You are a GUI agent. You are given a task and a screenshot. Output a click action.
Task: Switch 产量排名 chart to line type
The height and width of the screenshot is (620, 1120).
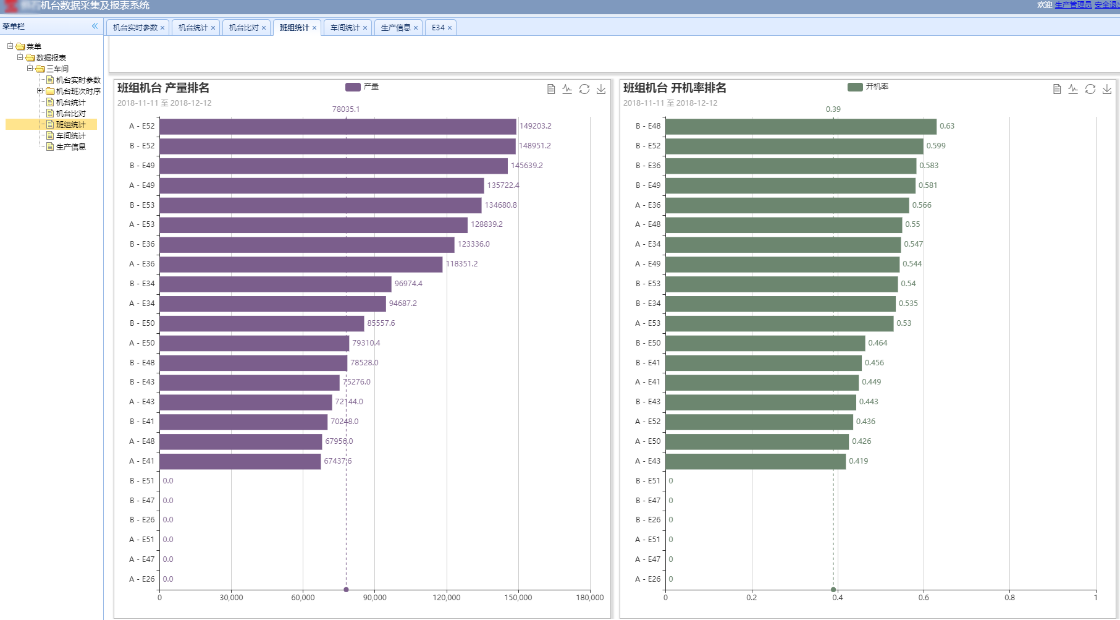click(567, 89)
